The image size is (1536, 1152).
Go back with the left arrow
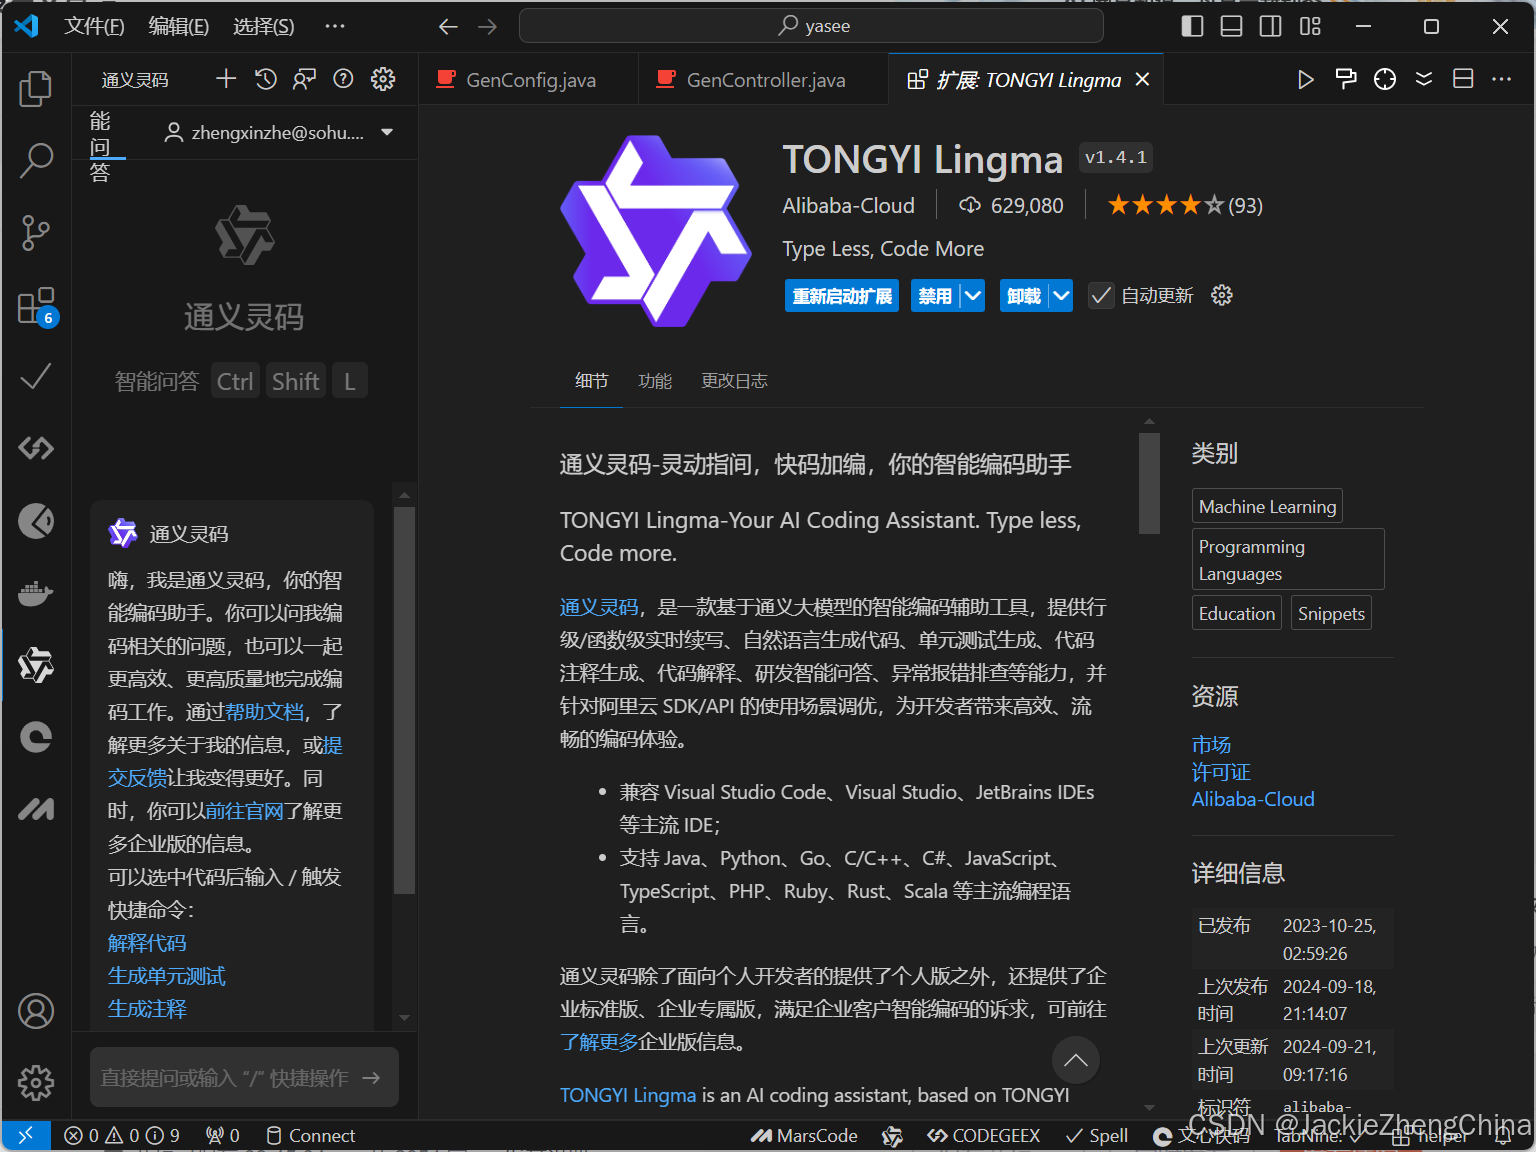(448, 26)
